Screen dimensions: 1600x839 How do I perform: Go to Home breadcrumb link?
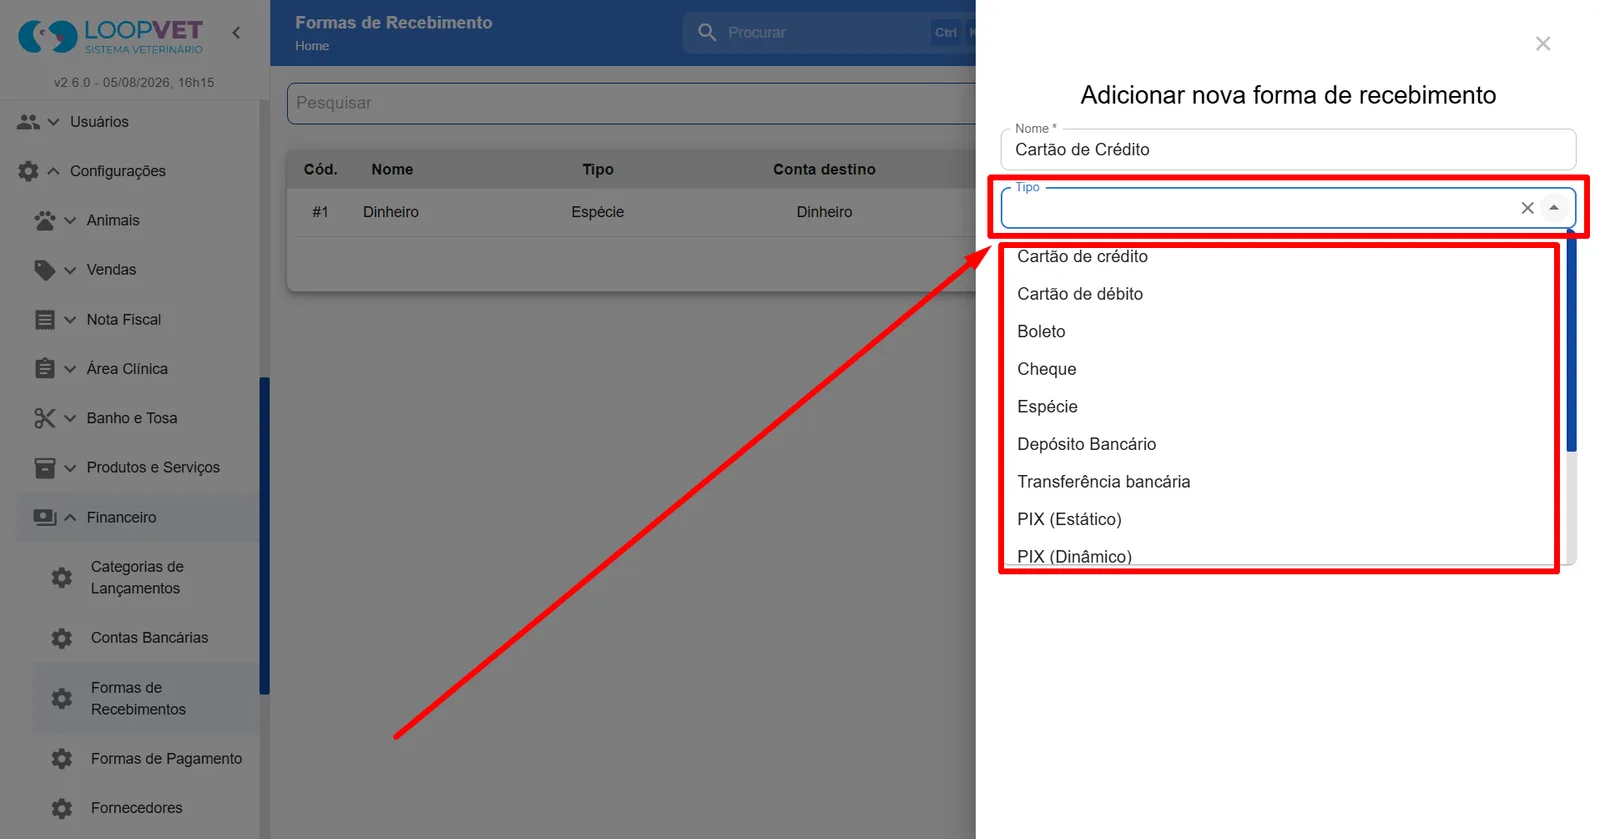[312, 46]
